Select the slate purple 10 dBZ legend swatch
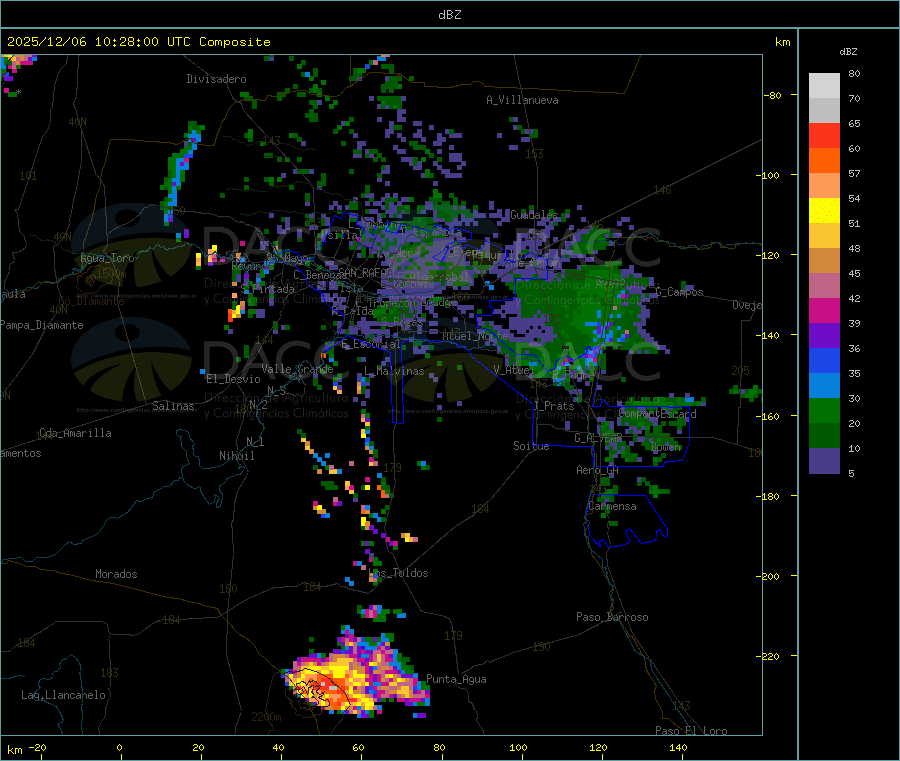900x761 pixels. point(824,461)
